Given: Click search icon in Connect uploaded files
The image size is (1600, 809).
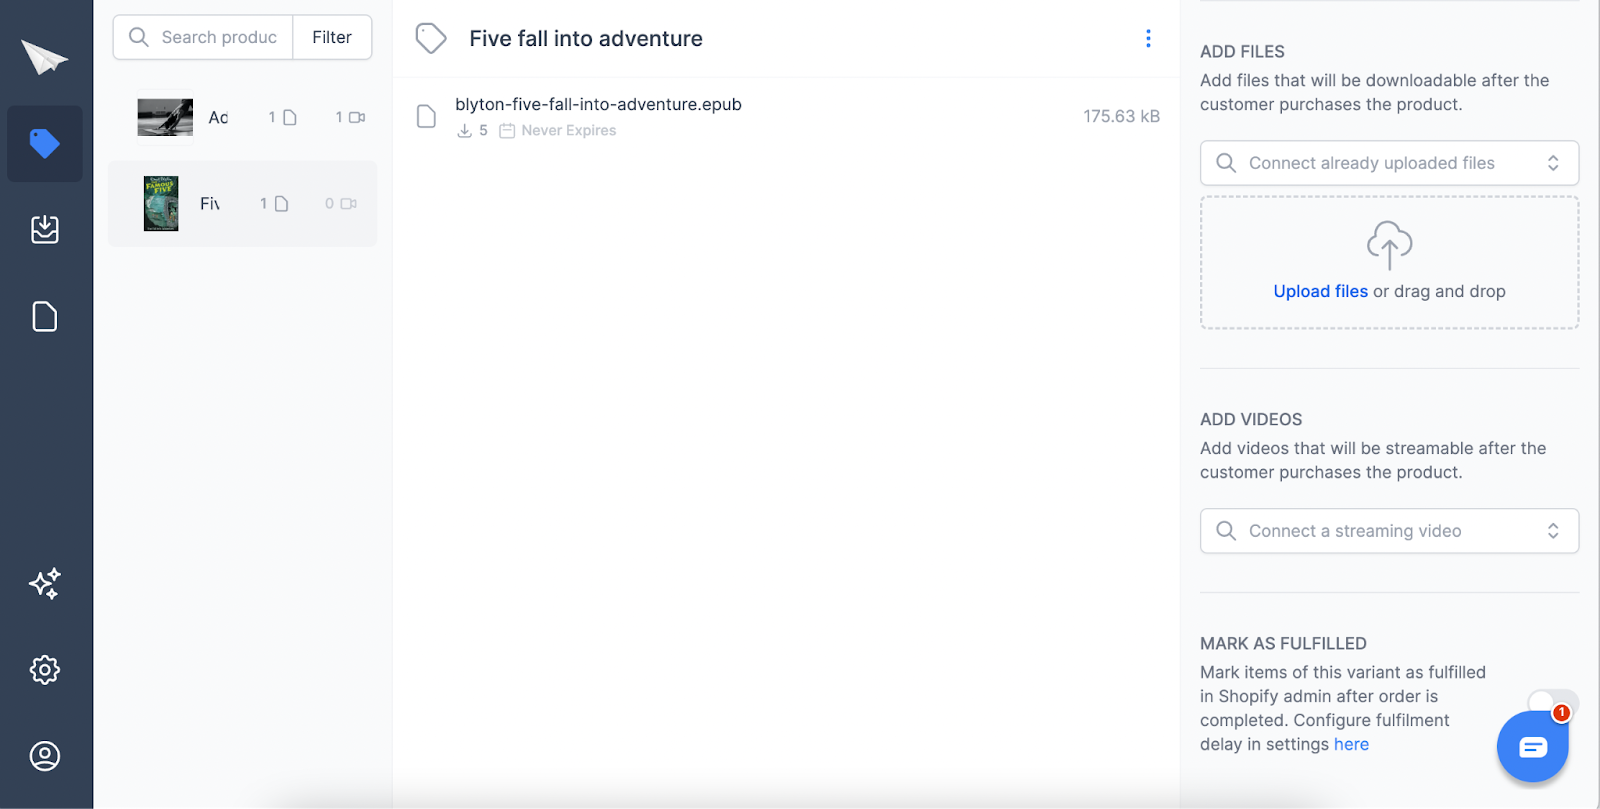Looking at the screenshot, I should click(x=1226, y=163).
